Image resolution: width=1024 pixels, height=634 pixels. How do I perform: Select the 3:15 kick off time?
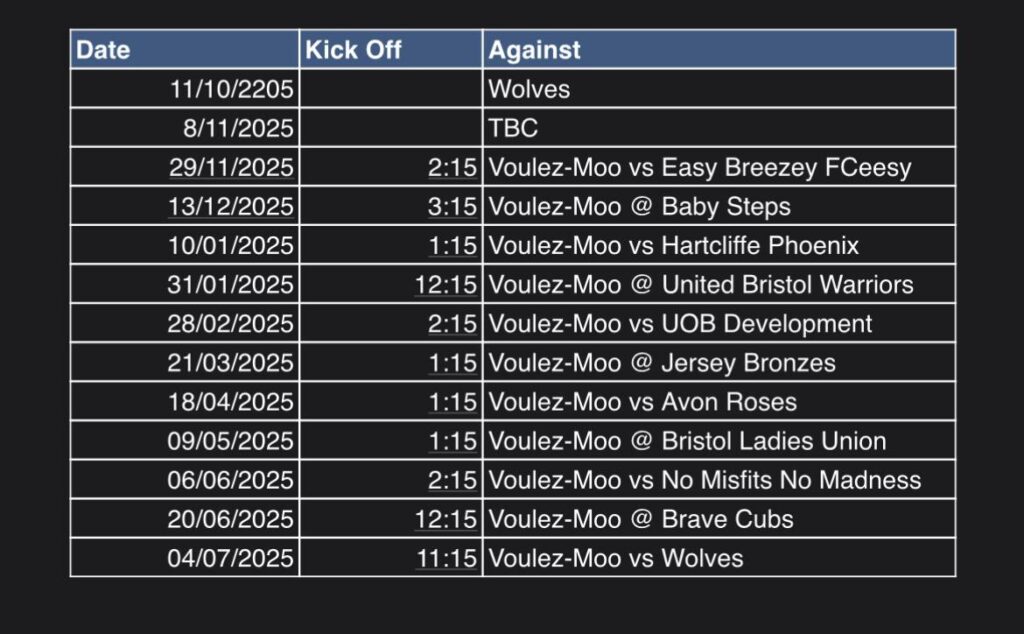[x=452, y=206]
